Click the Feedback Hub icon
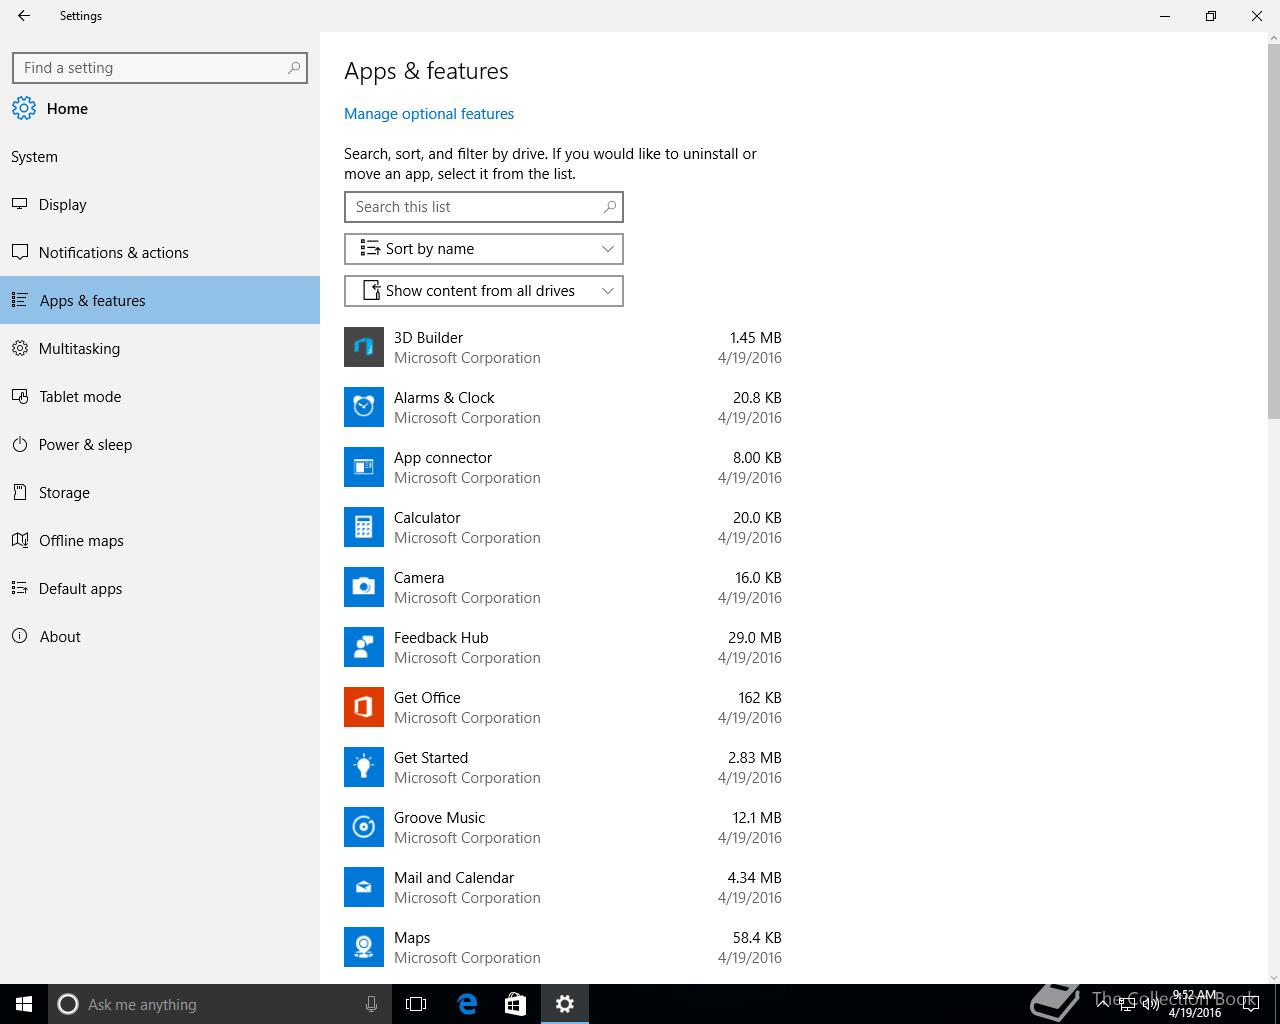The height and width of the screenshot is (1024, 1280). pyautogui.click(x=364, y=647)
